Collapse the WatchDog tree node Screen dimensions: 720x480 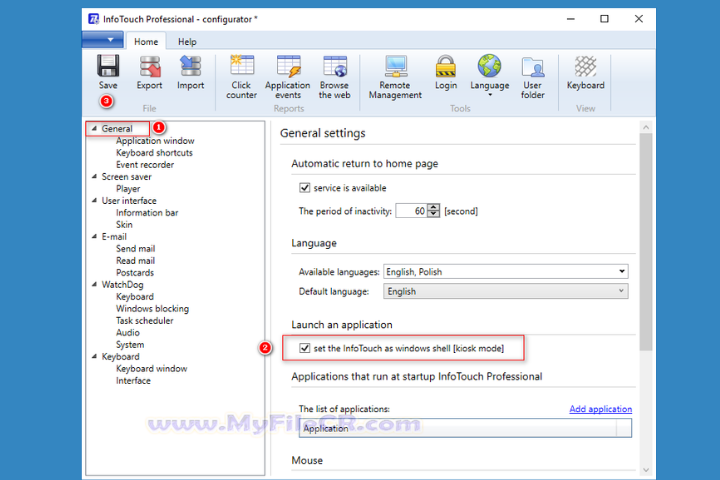click(94, 284)
